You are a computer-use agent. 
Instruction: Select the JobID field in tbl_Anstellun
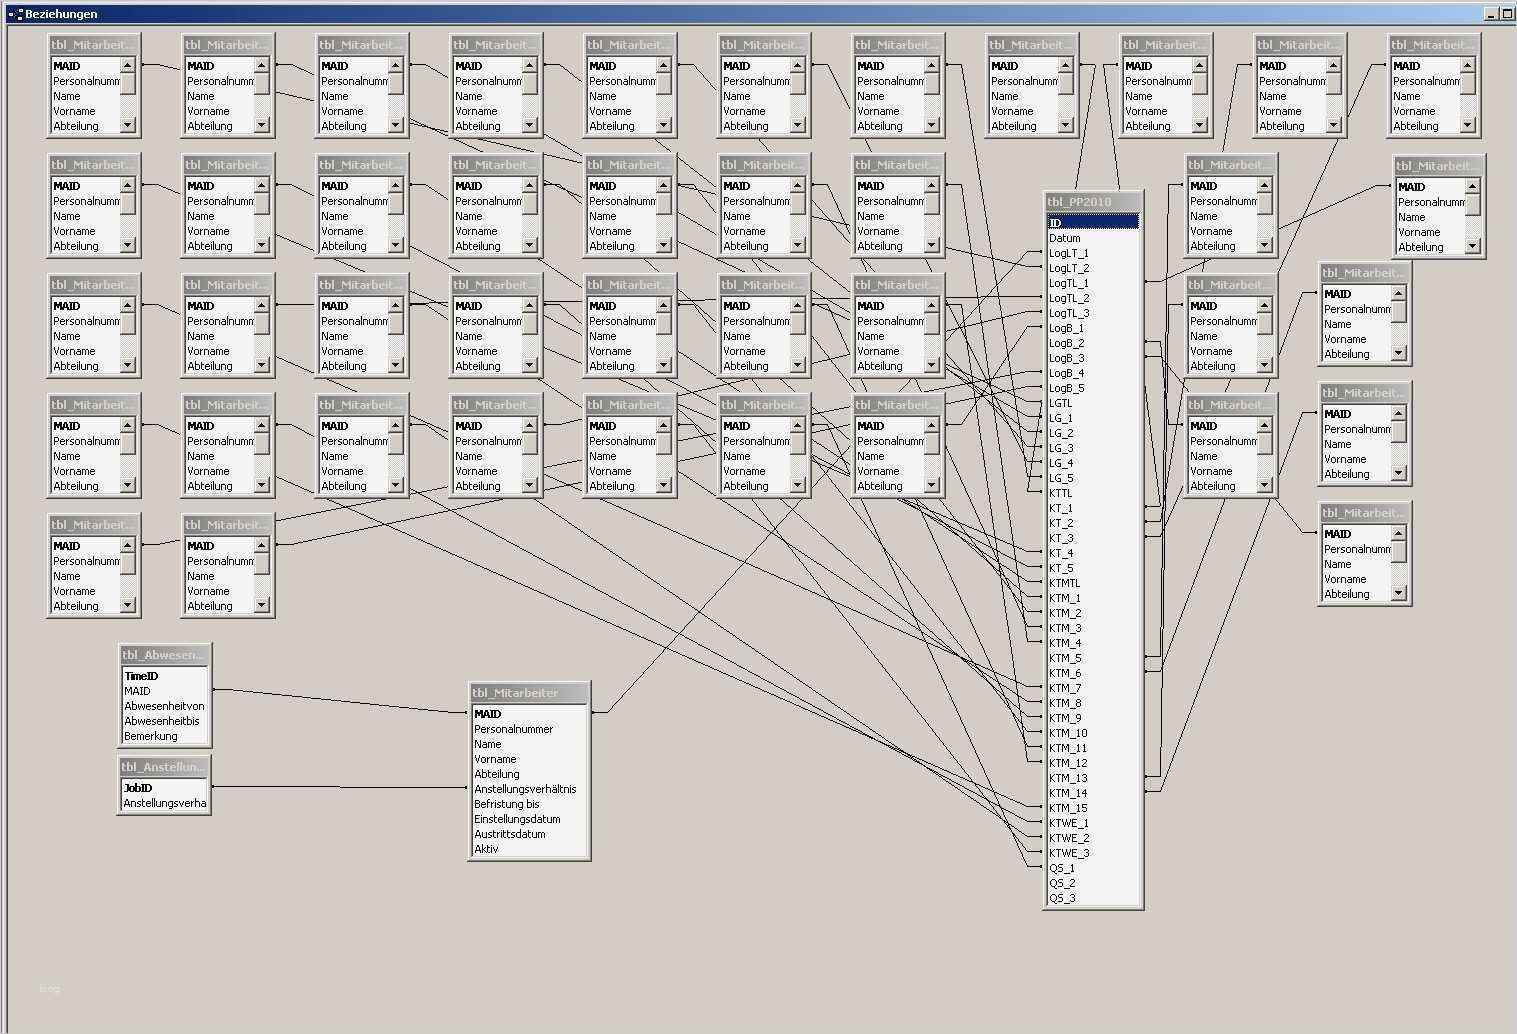pos(134,788)
